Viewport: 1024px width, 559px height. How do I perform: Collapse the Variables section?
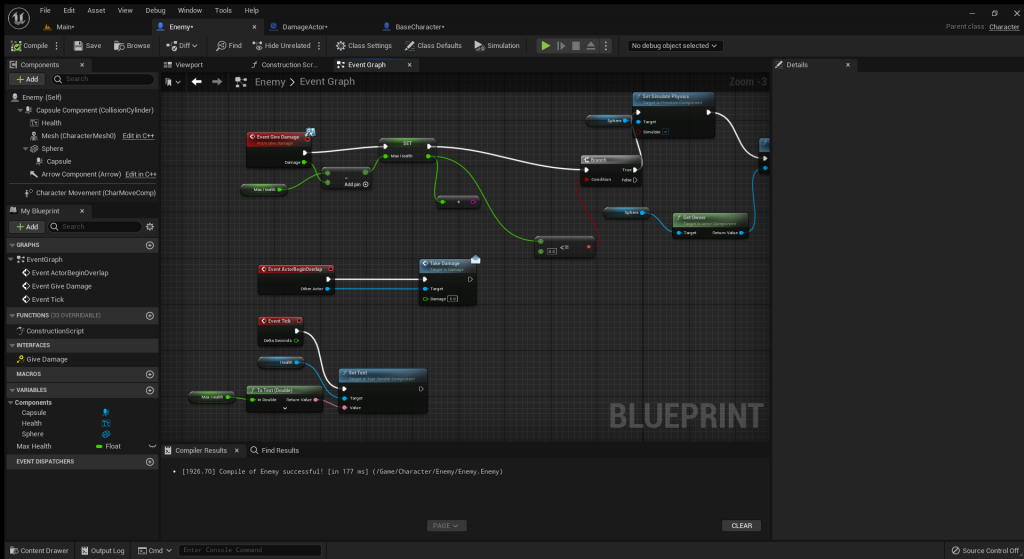tap(12, 390)
